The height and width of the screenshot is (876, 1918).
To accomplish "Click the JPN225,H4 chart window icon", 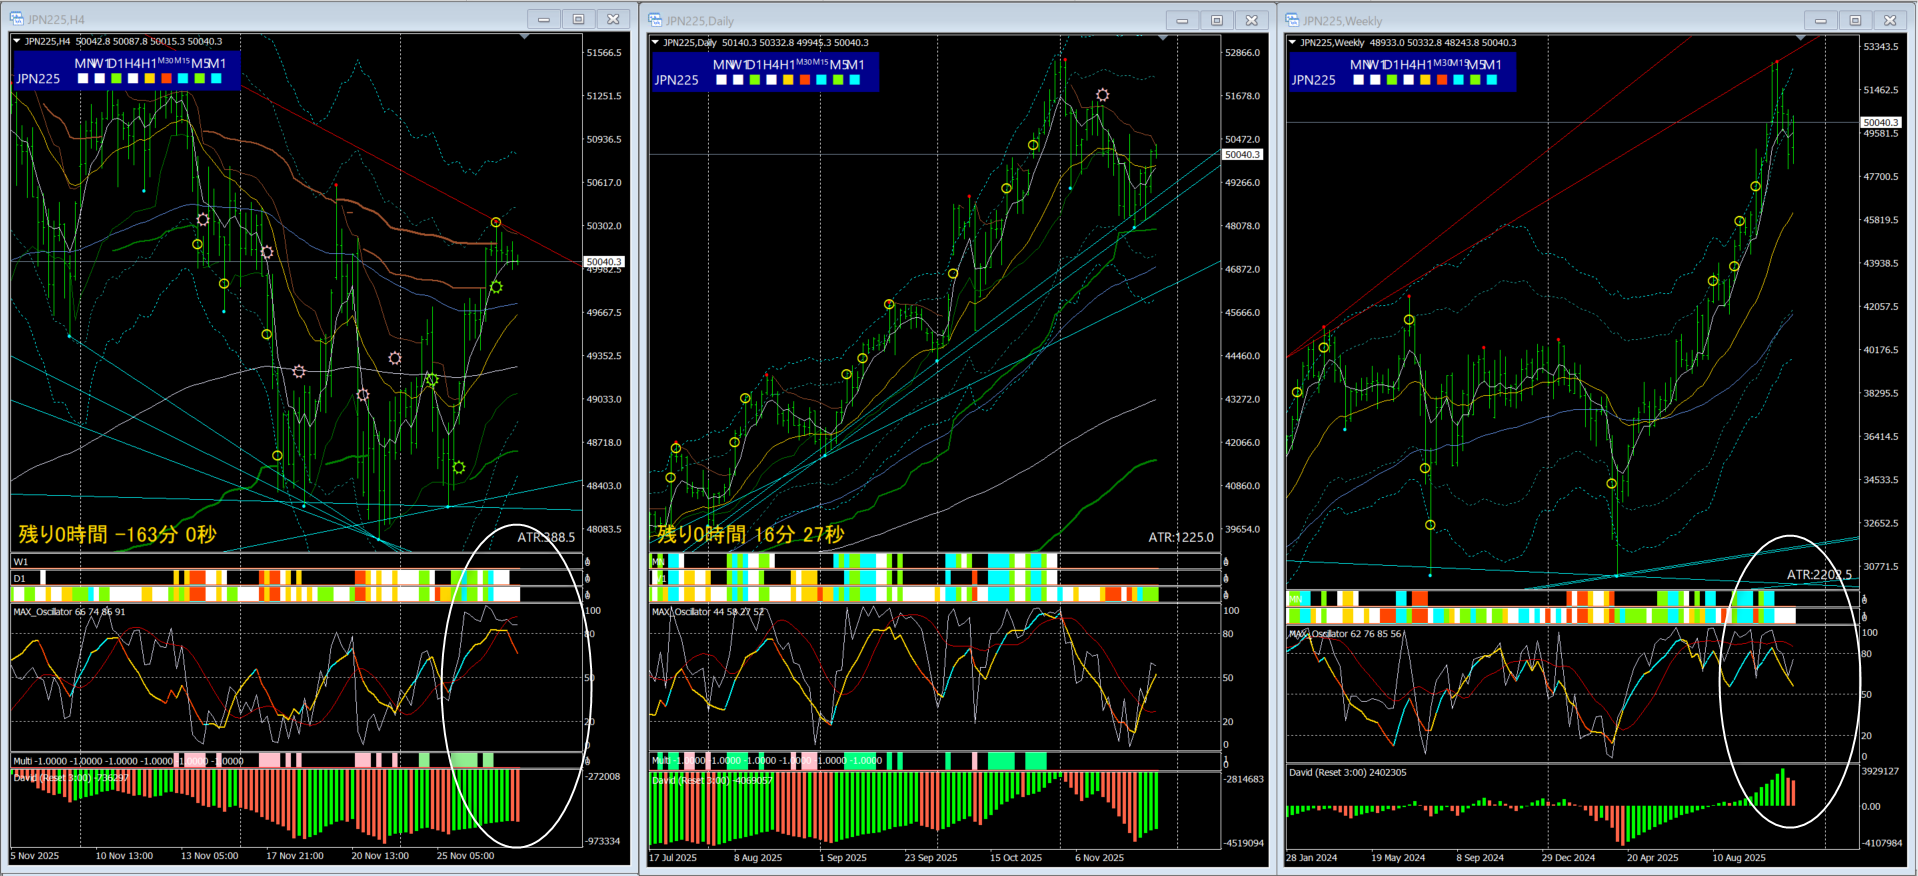I will click(16, 19).
